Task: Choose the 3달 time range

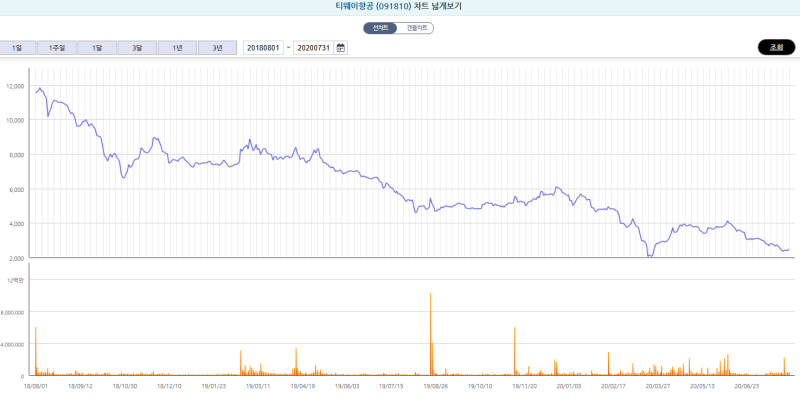Action: tap(137, 48)
